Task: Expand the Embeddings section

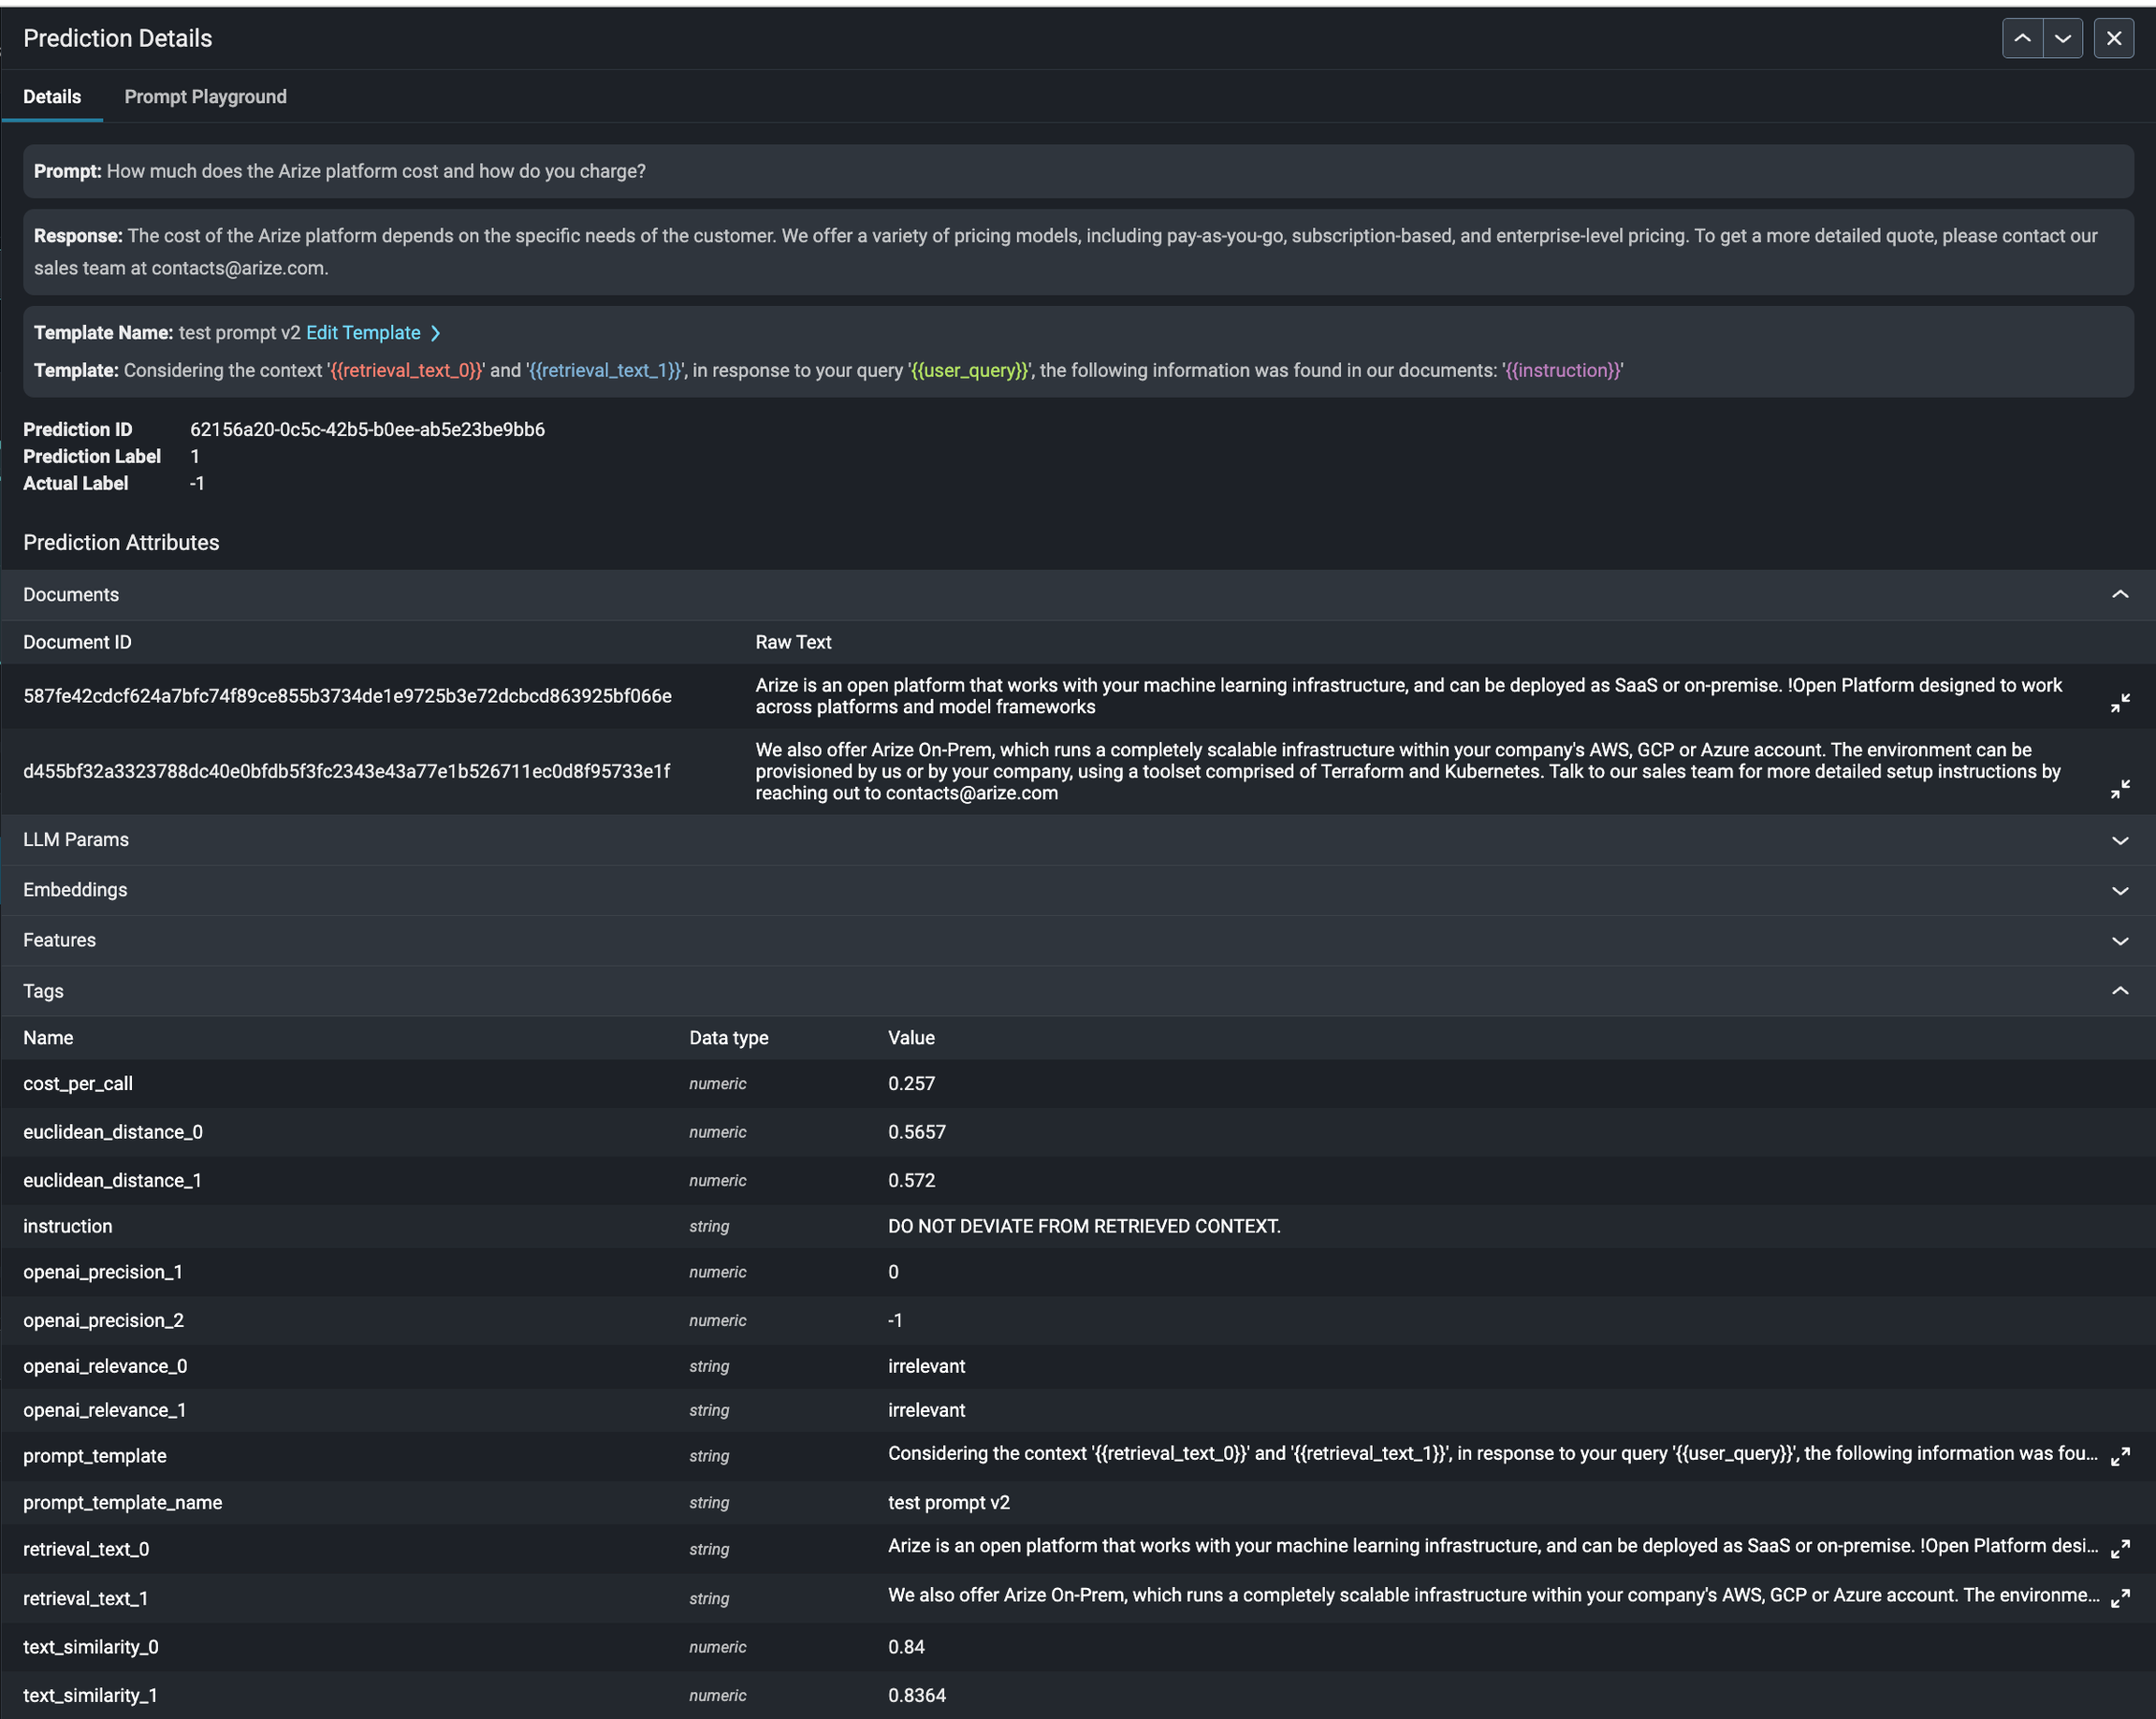Action: pos(2119,890)
